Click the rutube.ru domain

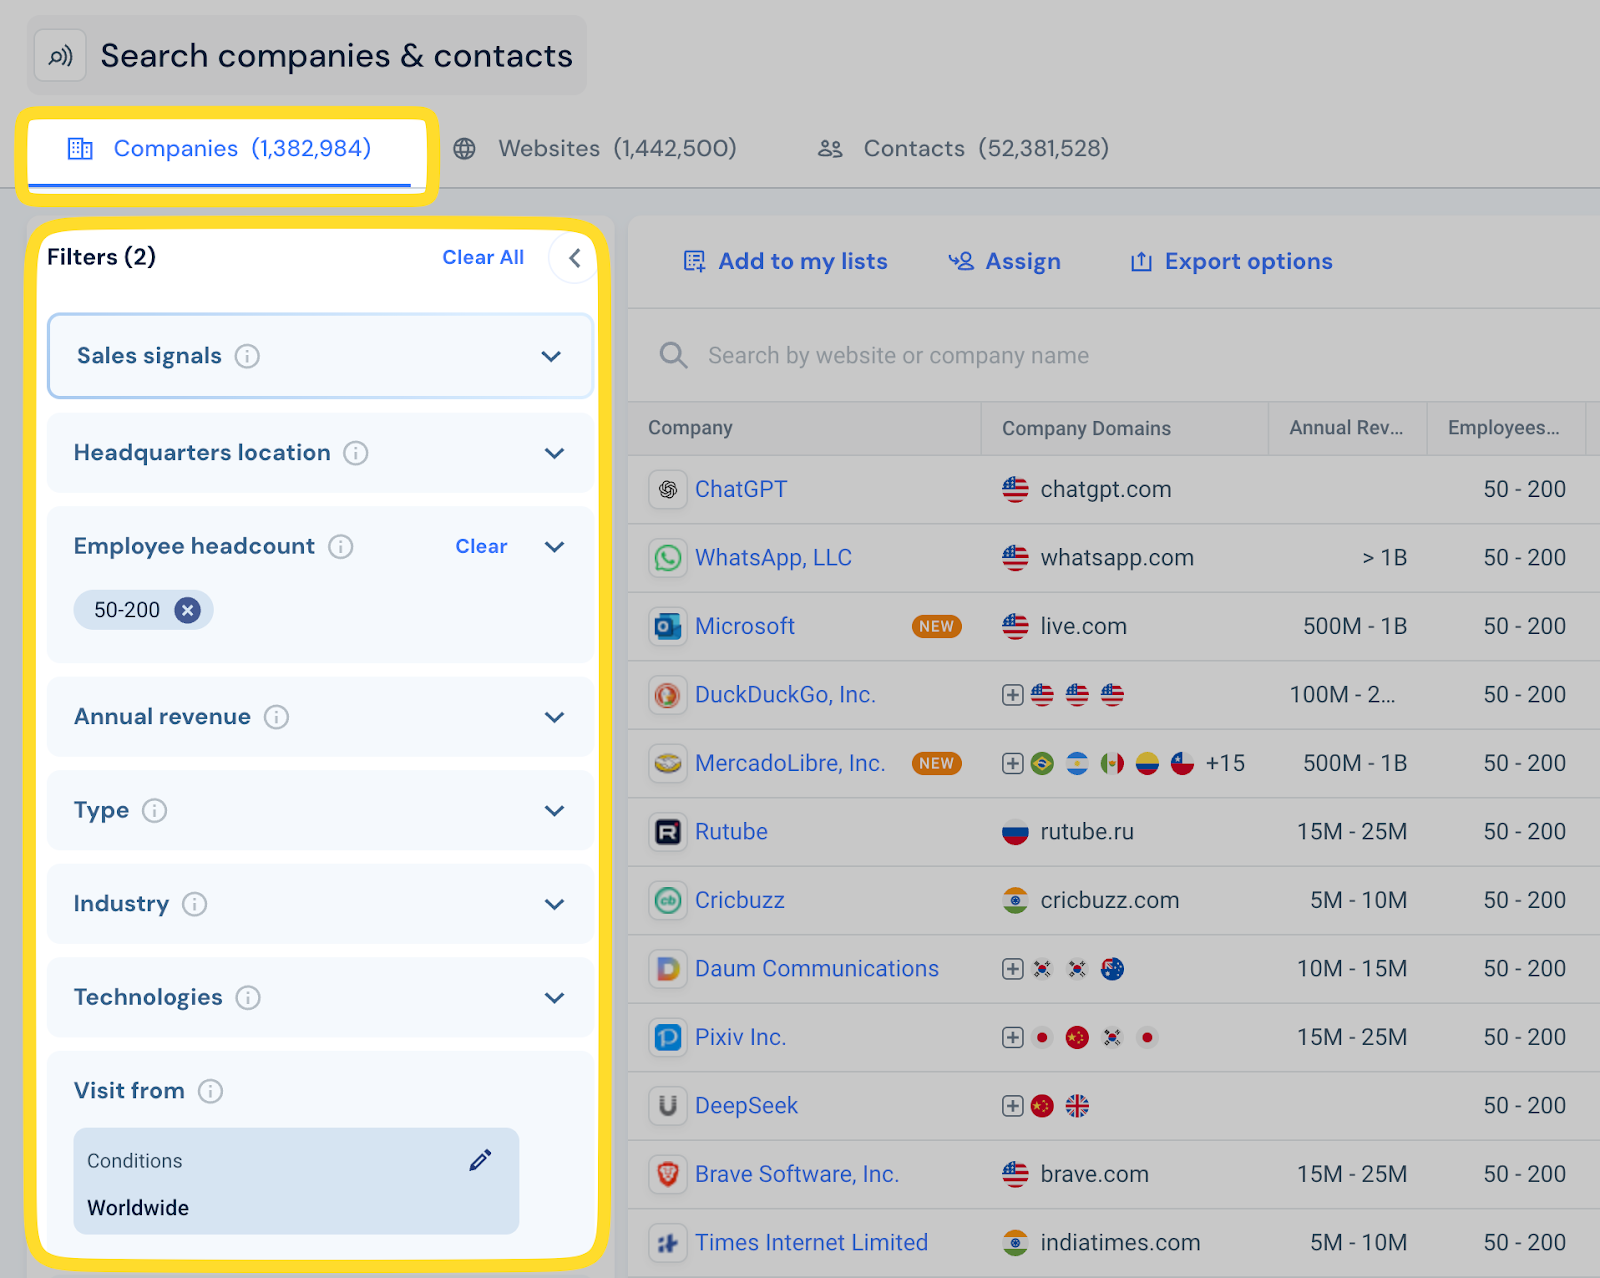click(1087, 832)
